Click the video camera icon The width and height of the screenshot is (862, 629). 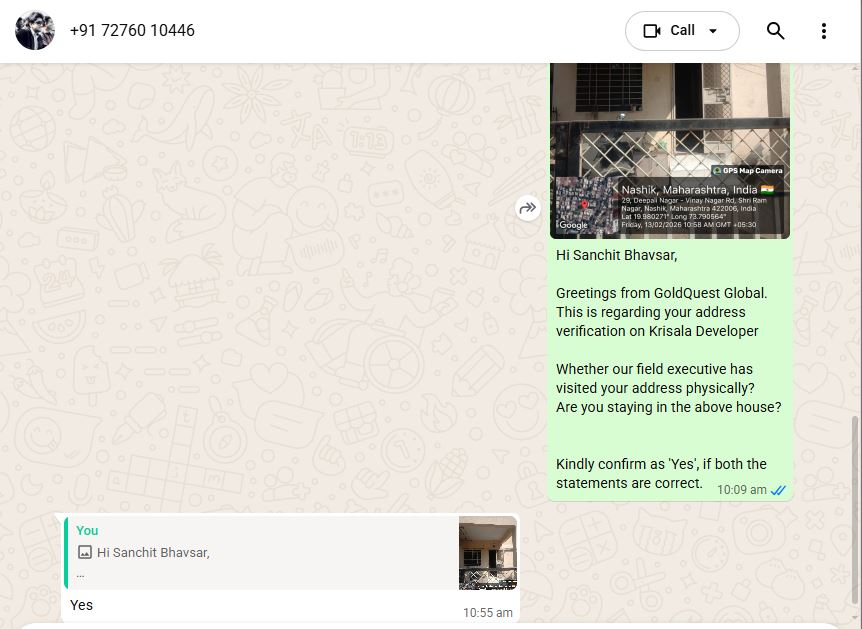(652, 31)
